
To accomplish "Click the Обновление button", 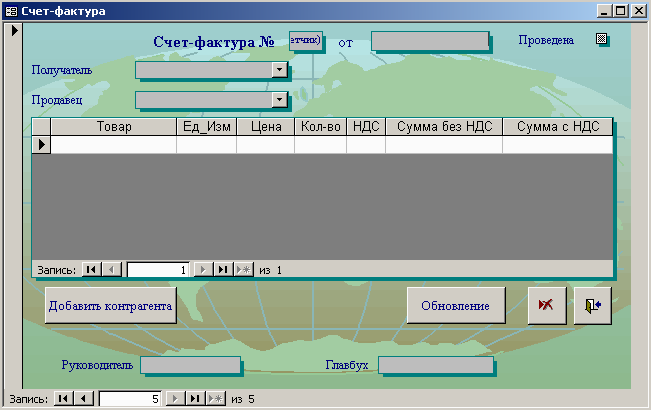I will click(x=456, y=305).
